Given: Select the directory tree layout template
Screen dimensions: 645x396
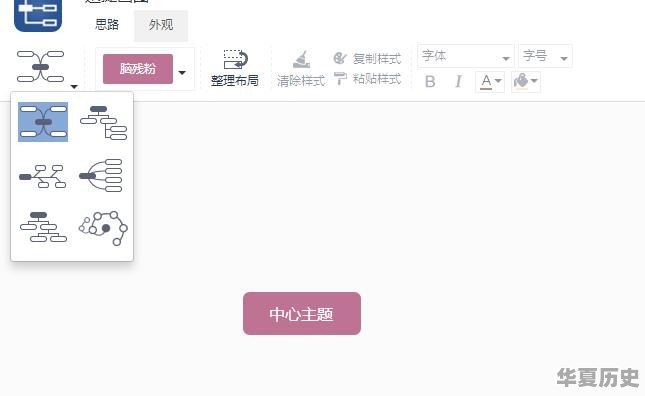Looking at the screenshot, I should coord(103,123).
